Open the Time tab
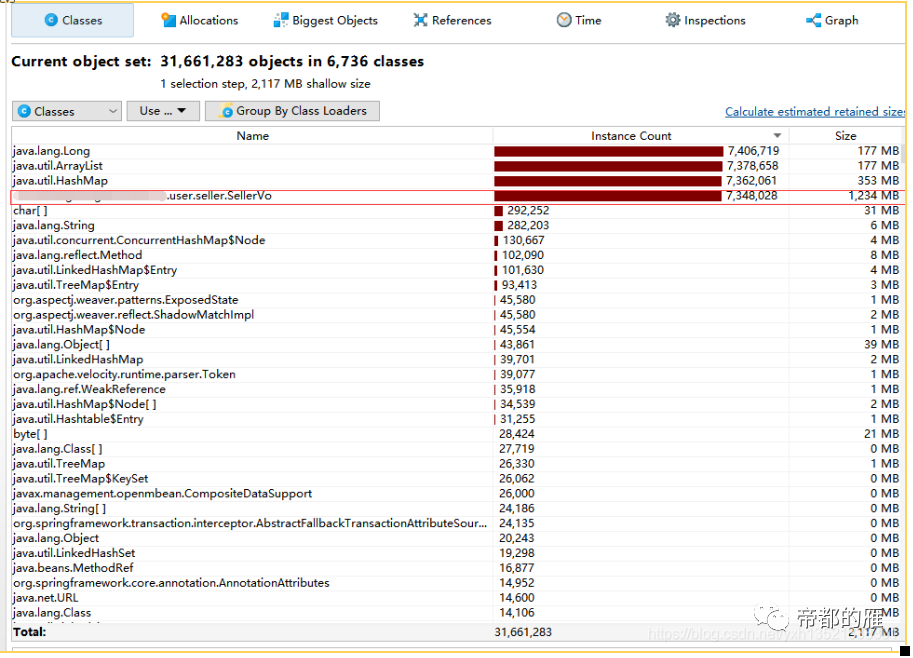The image size is (913, 658). click(x=579, y=20)
